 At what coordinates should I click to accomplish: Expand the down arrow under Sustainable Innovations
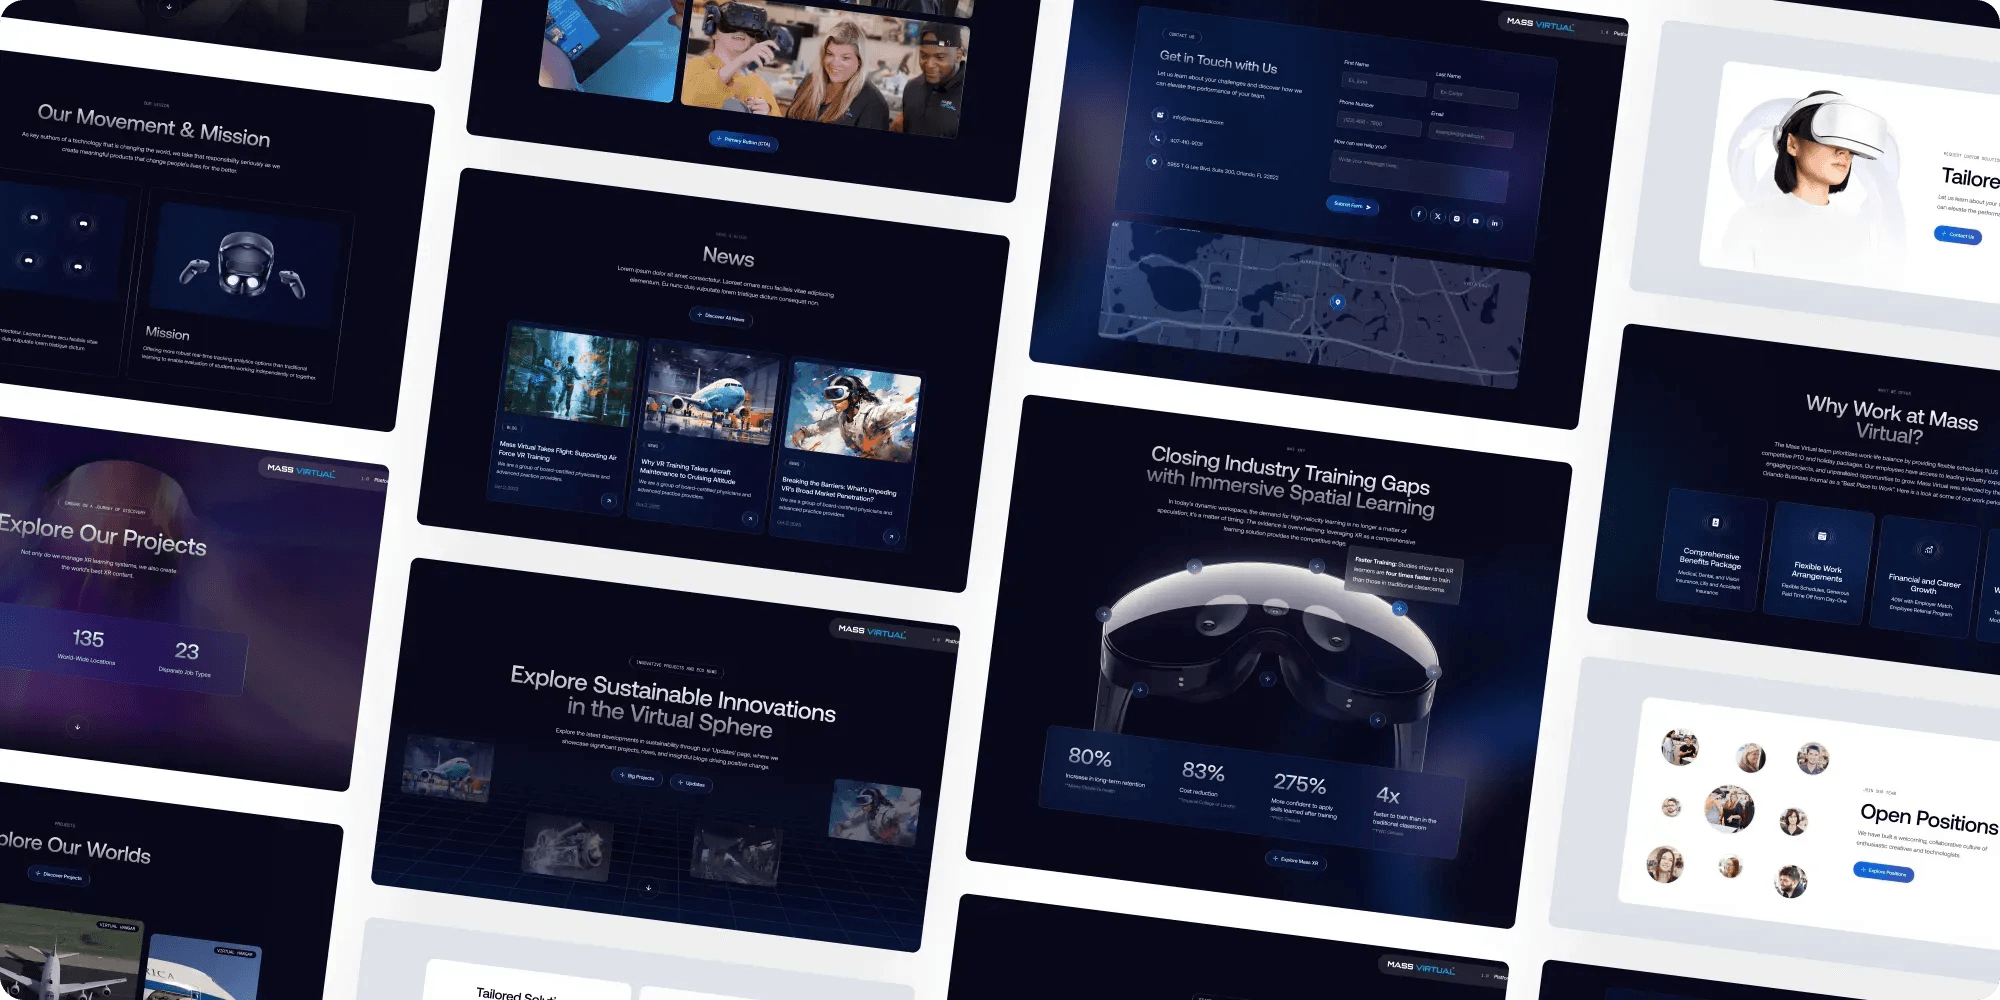[648, 887]
